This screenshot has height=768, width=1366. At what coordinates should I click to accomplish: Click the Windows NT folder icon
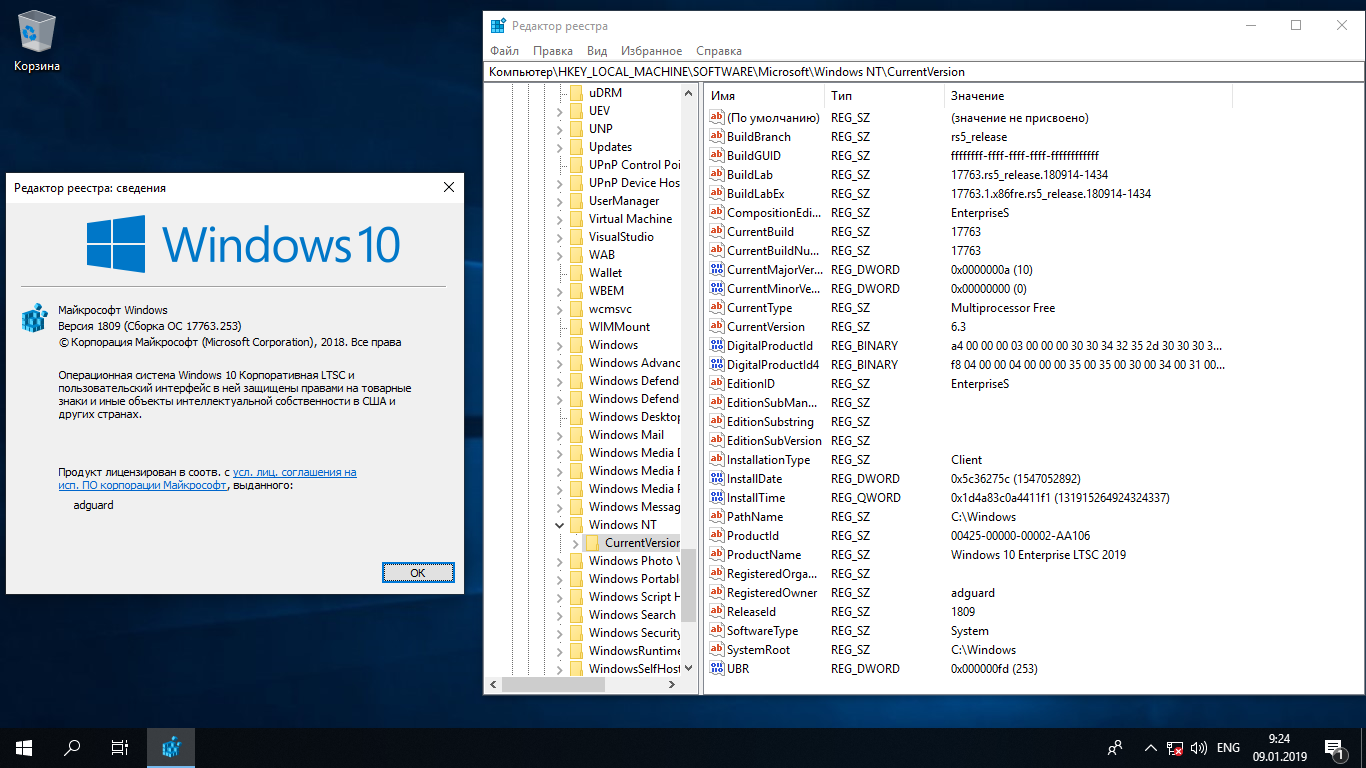576,525
